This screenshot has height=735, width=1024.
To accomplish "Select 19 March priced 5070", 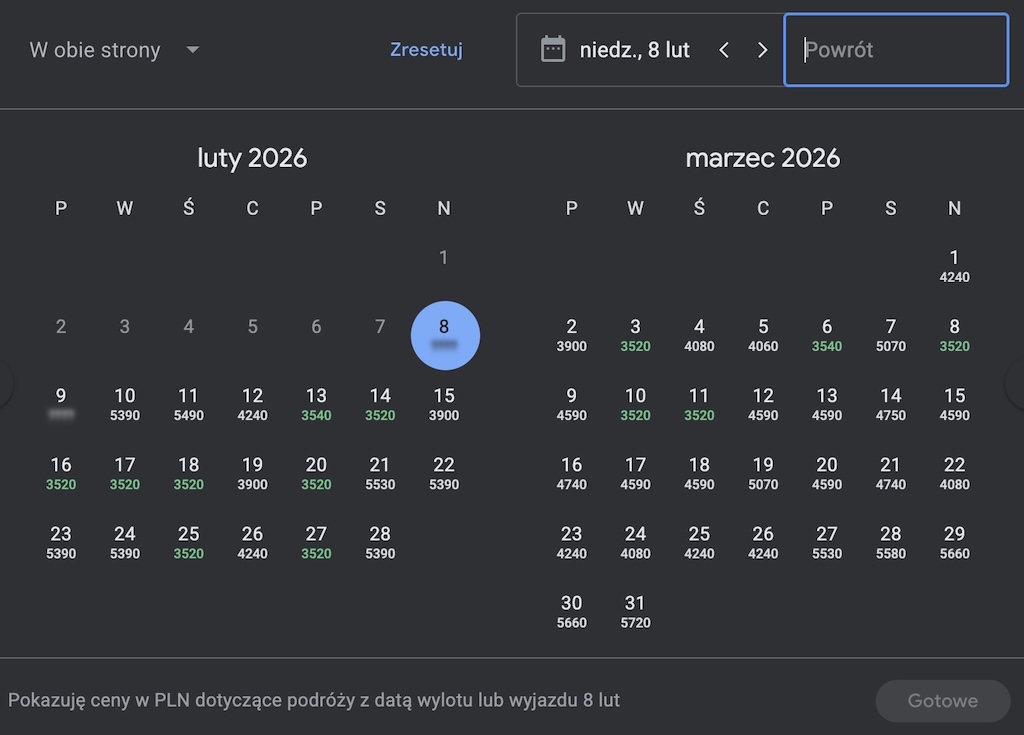I will (763, 474).
